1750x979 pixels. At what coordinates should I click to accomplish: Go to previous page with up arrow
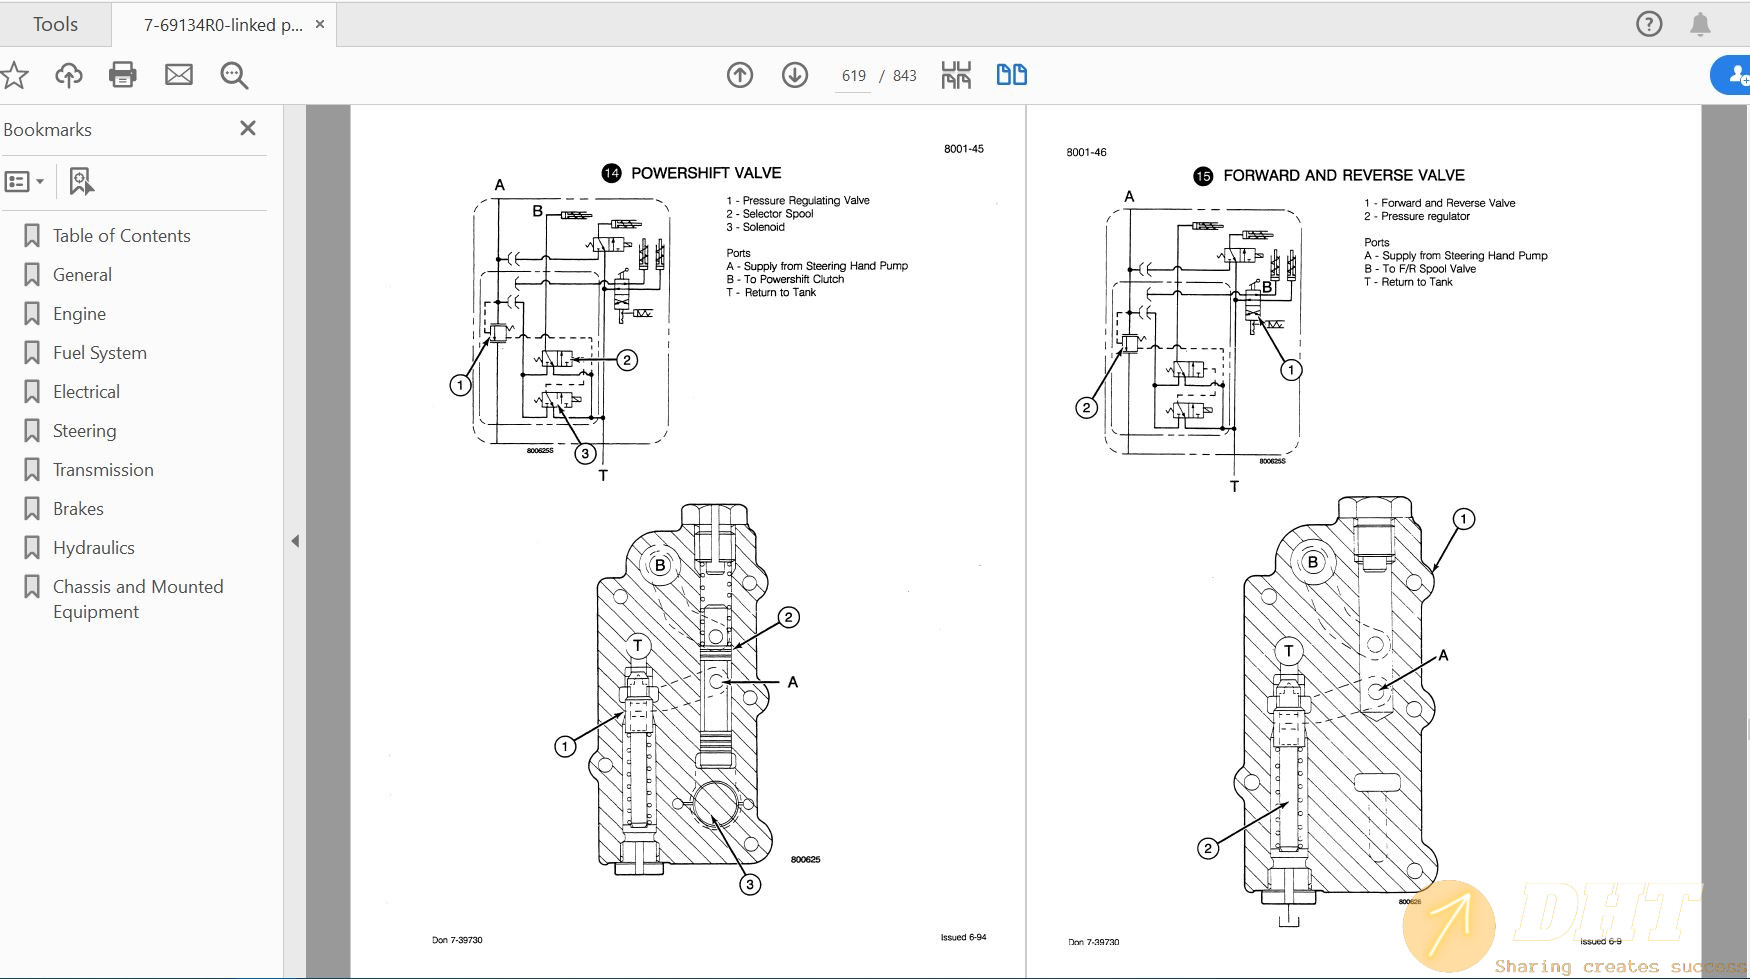pos(740,75)
